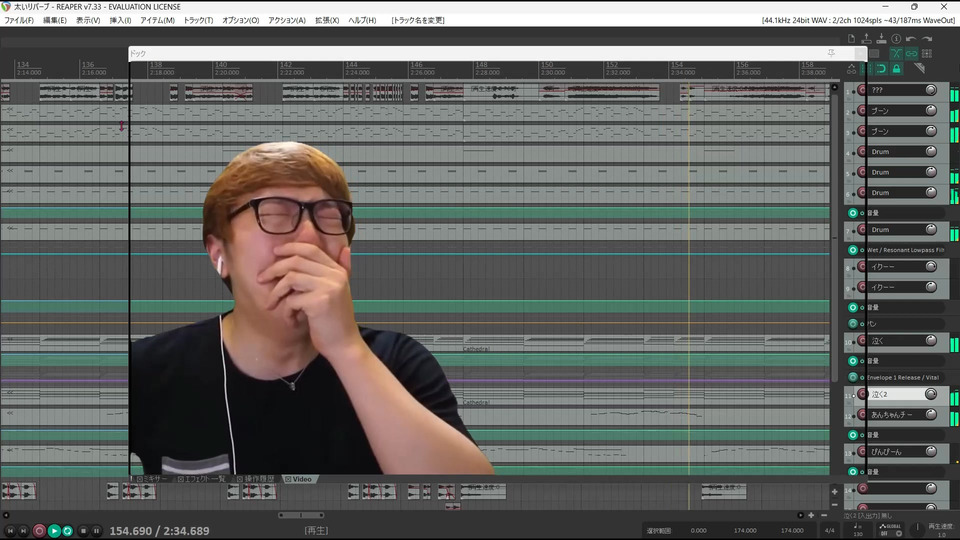Arm record on track 12 あんちゃんチー
960x540 pixels.
tap(862, 414)
